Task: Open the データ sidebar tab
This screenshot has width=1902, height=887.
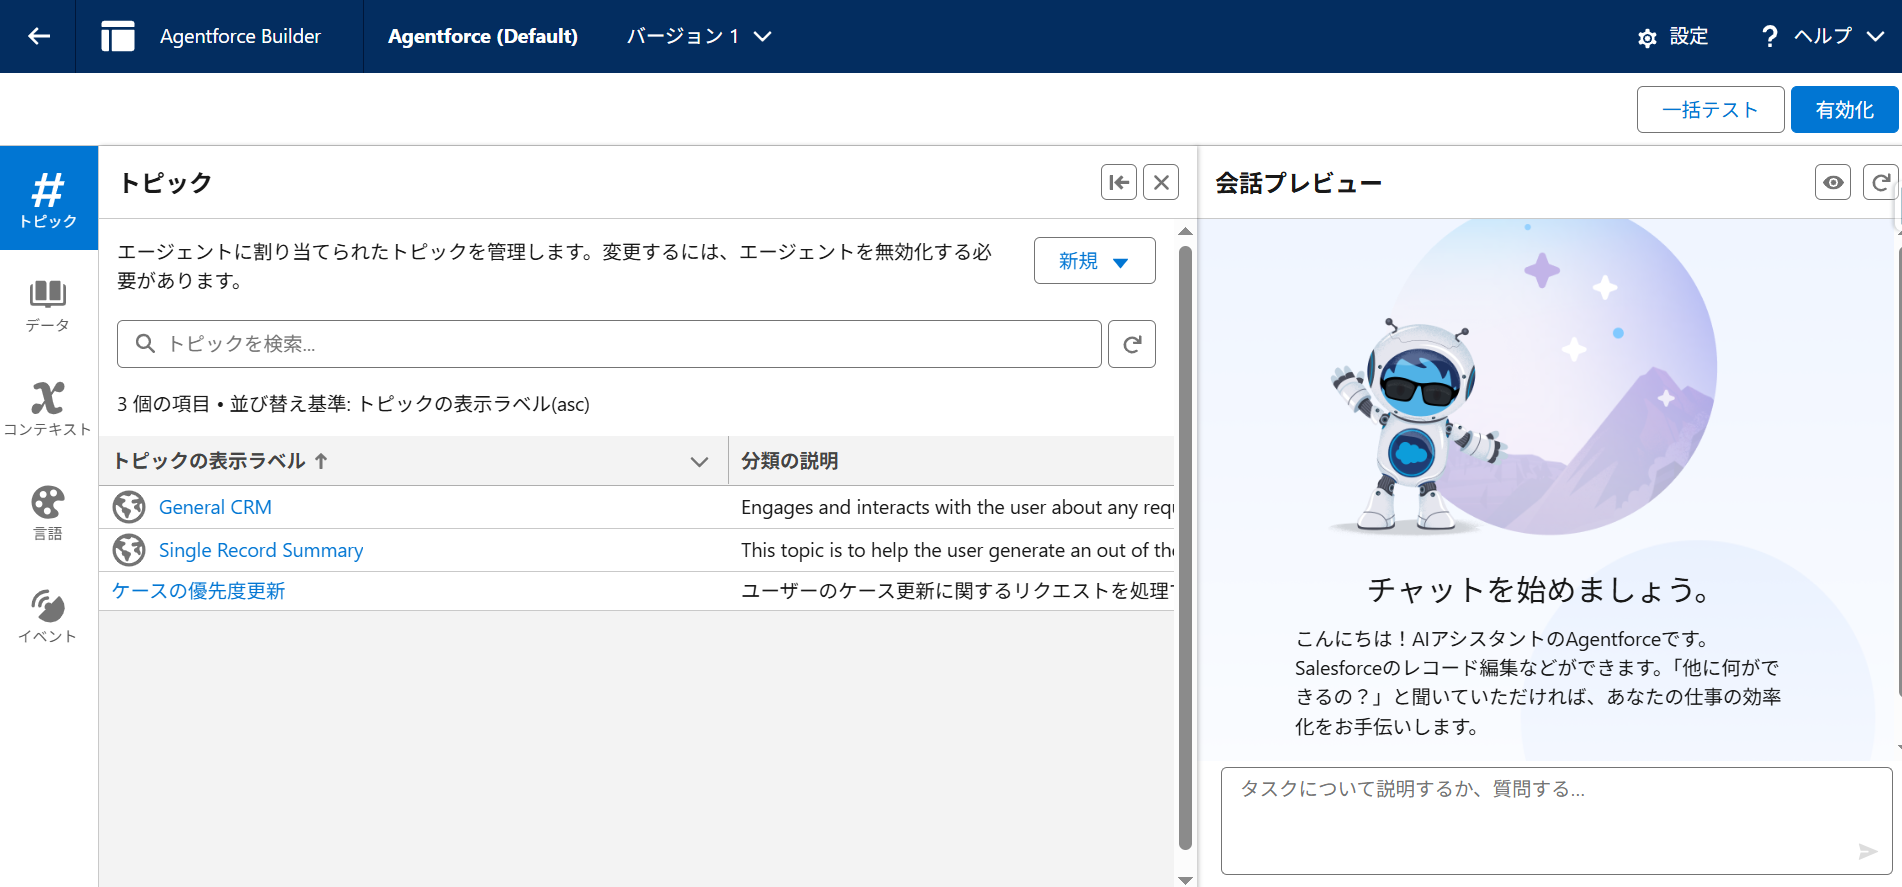Action: 48,306
